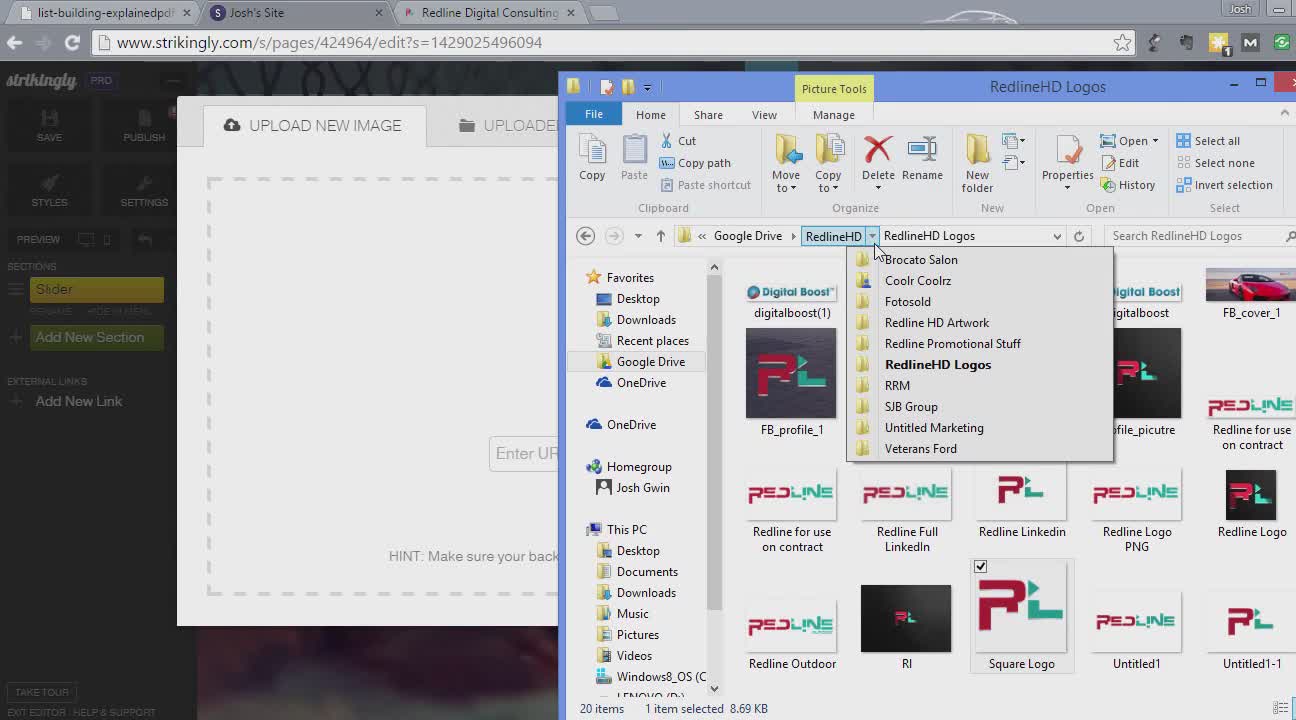Viewport: 1296px width, 720px height.
Task: Open the Quick Access Toolbar customize dropdown
Action: coord(647,88)
